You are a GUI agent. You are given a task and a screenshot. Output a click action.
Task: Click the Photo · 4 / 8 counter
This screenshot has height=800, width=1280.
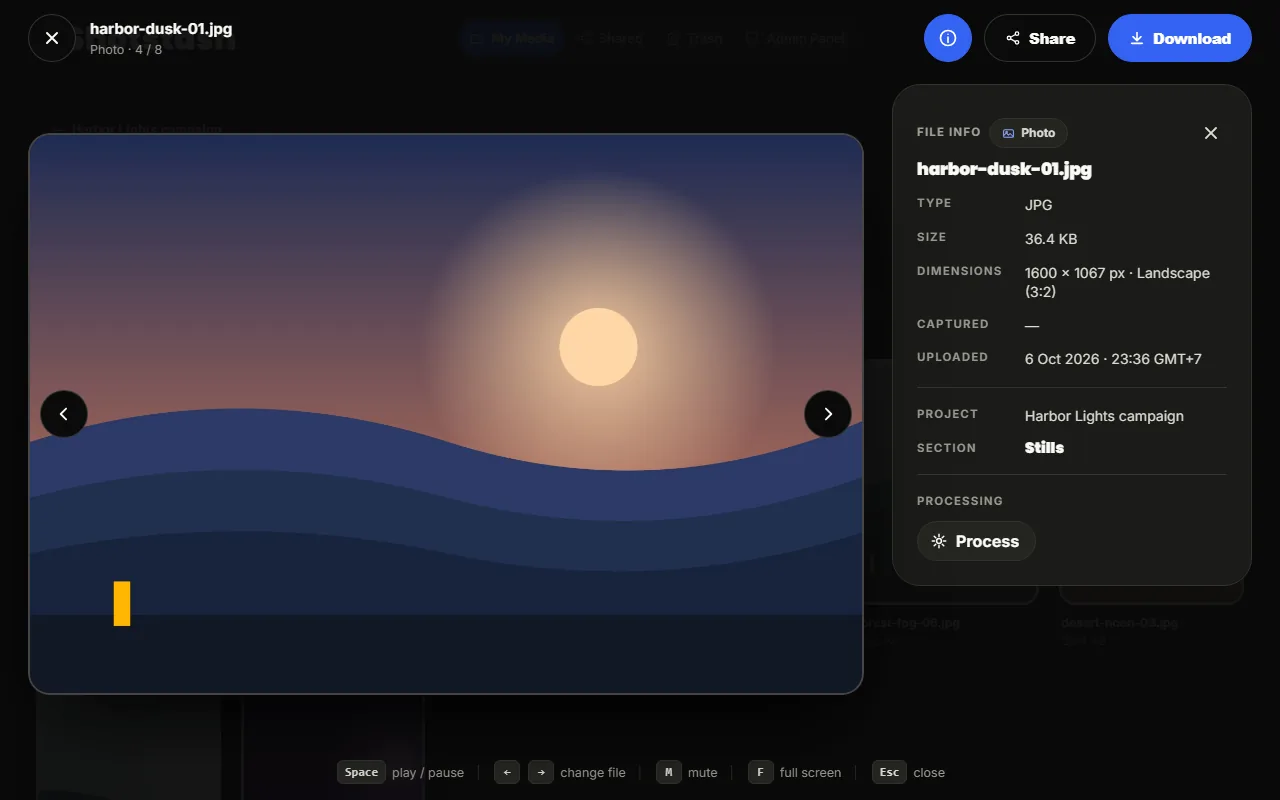click(126, 49)
